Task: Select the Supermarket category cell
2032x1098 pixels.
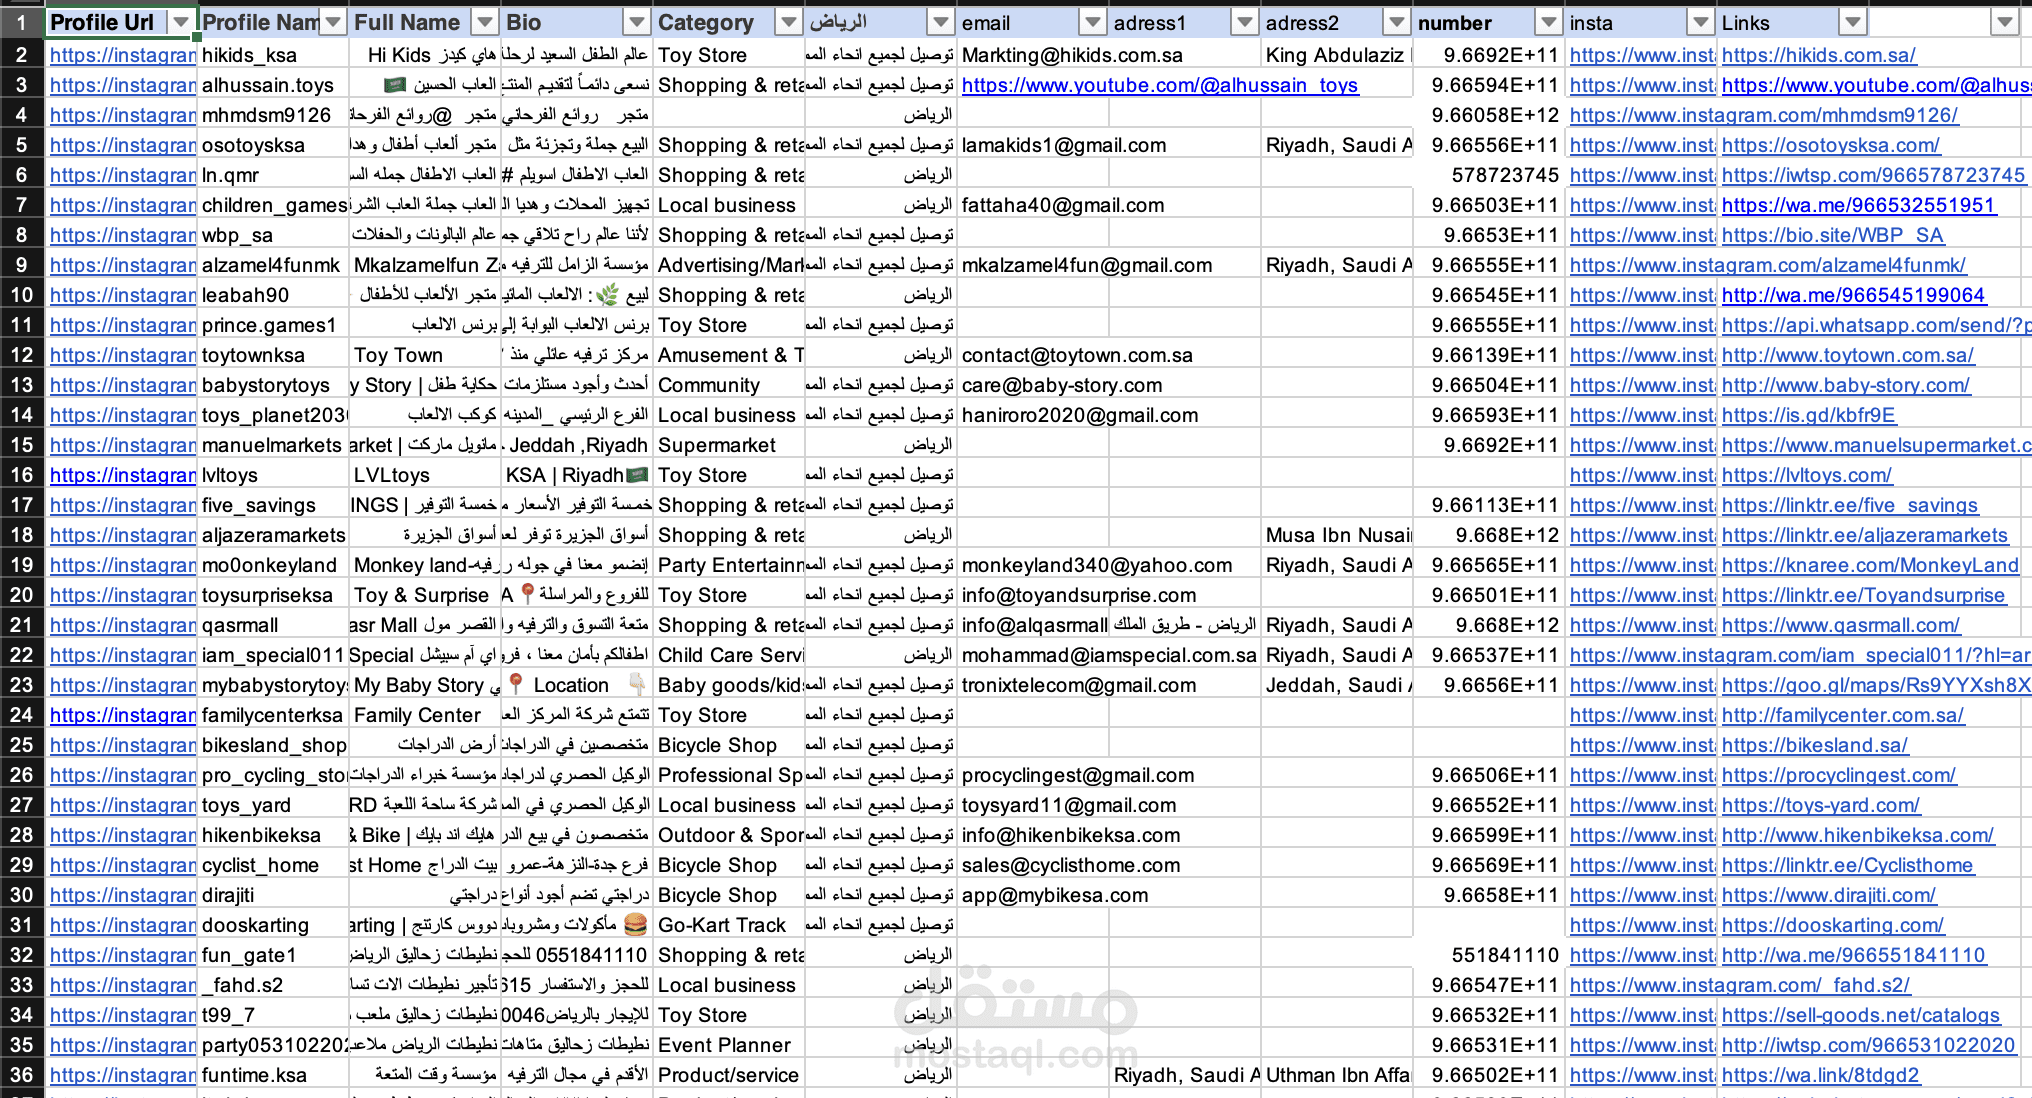Action: pyautogui.click(x=729, y=445)
